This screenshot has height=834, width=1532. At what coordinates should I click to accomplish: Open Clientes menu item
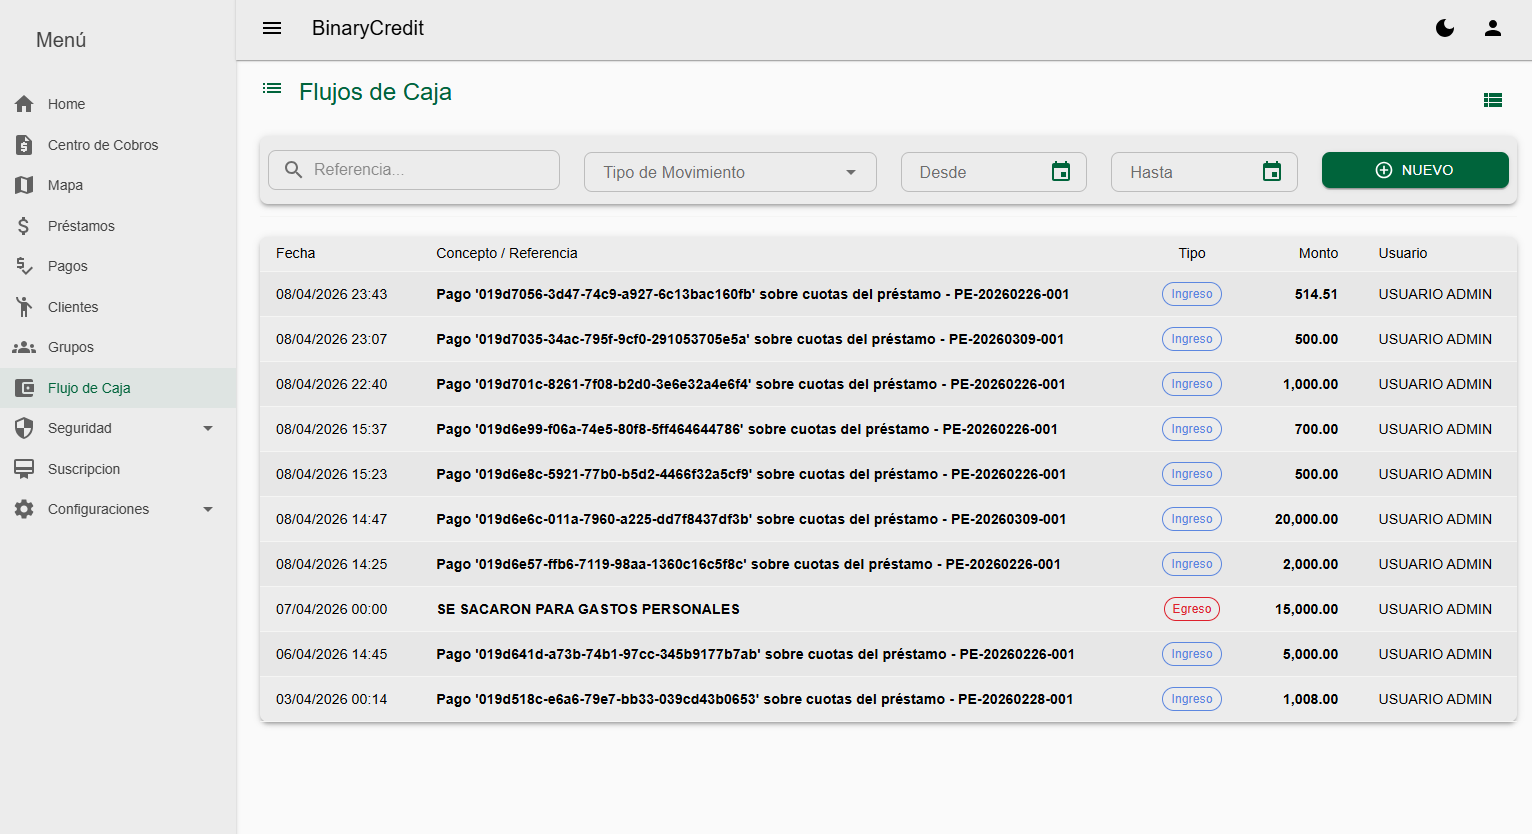click(x=118, y=307)
